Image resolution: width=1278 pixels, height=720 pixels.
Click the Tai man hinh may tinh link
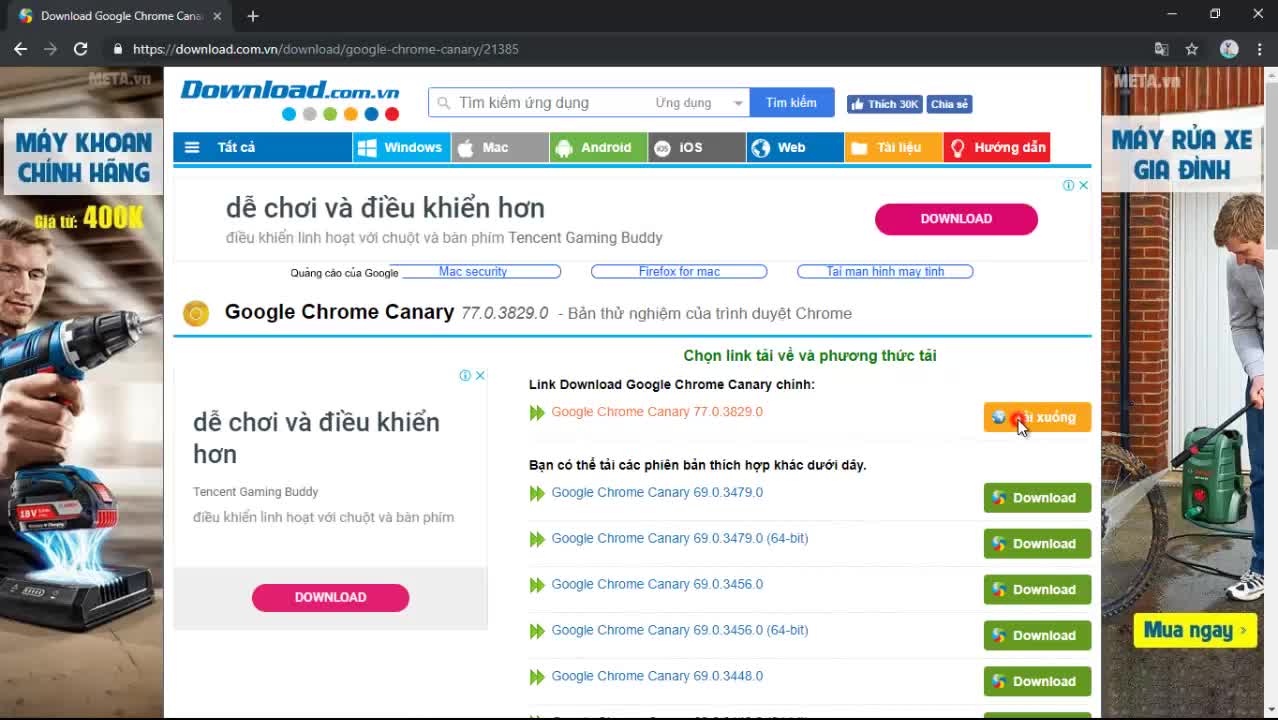pos(885,271)
